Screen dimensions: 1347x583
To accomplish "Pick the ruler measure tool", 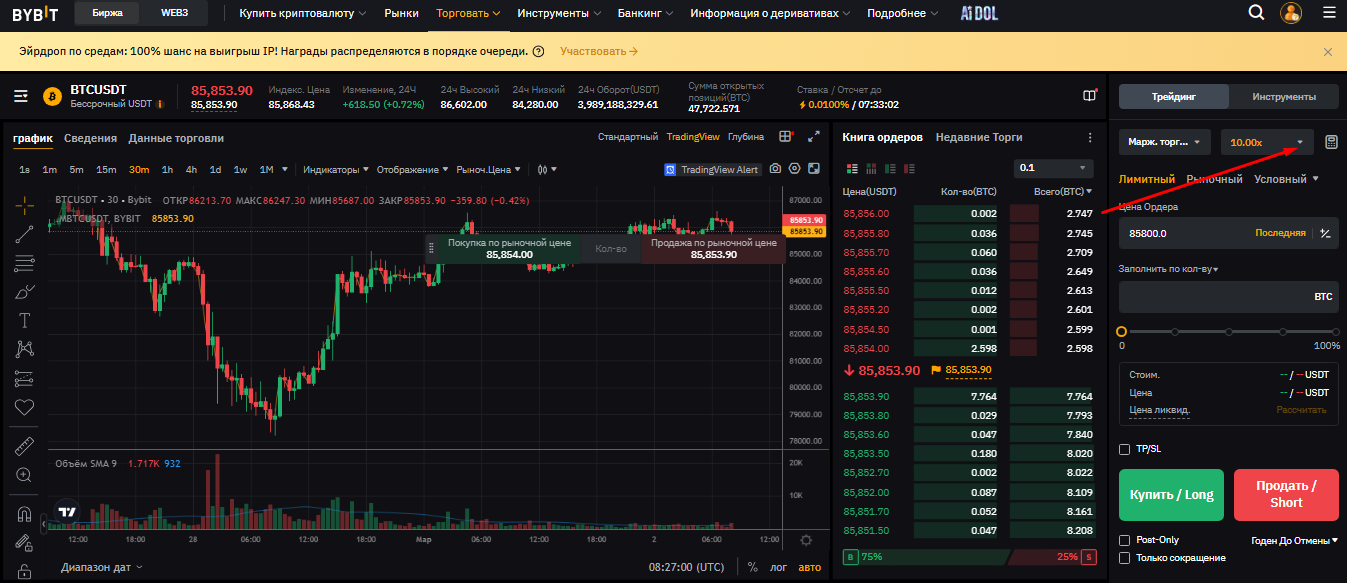I will (x=25, y=446).
